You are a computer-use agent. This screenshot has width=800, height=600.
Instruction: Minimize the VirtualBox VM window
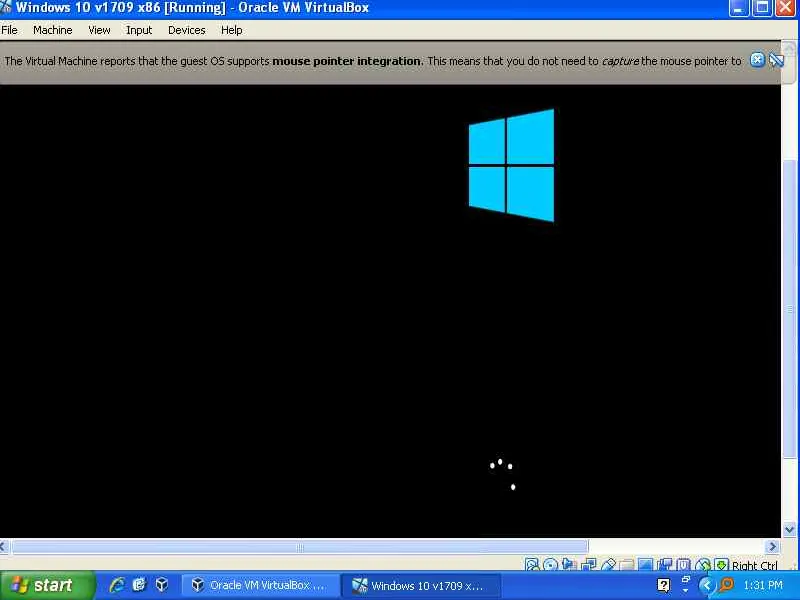[x=738, y=8]
